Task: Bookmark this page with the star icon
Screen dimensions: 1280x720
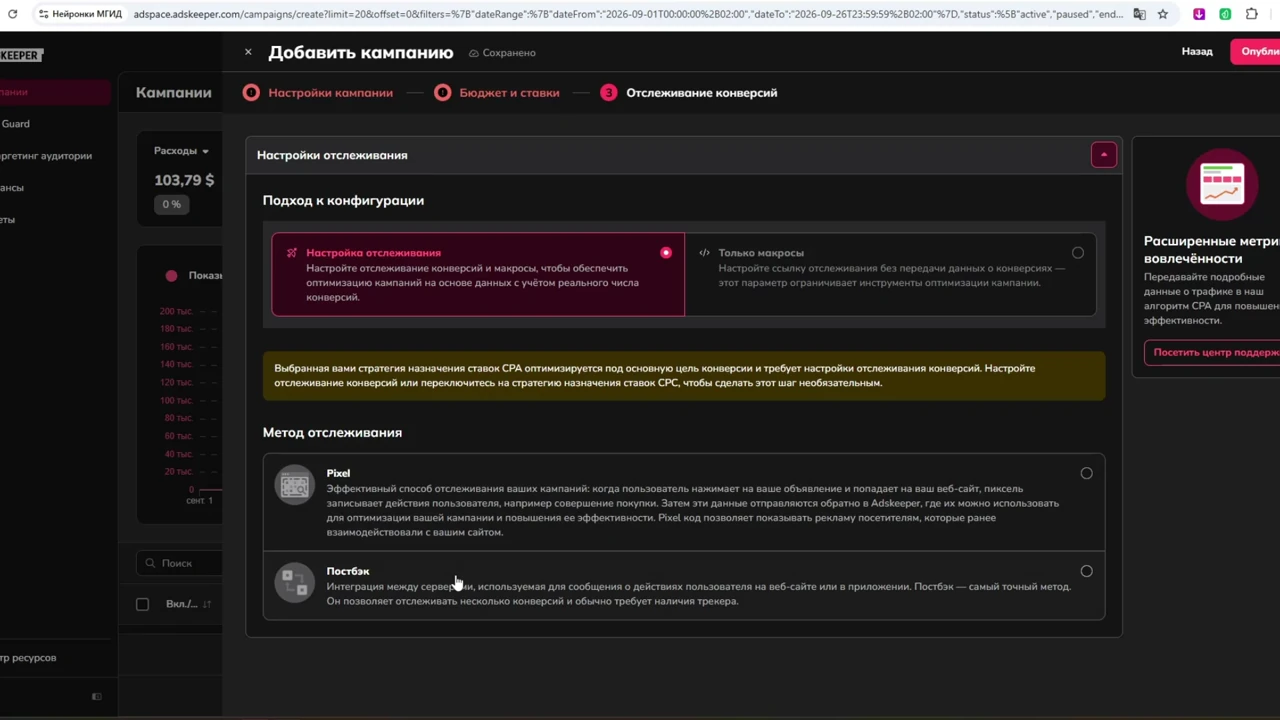Action: click(1163, 14)
